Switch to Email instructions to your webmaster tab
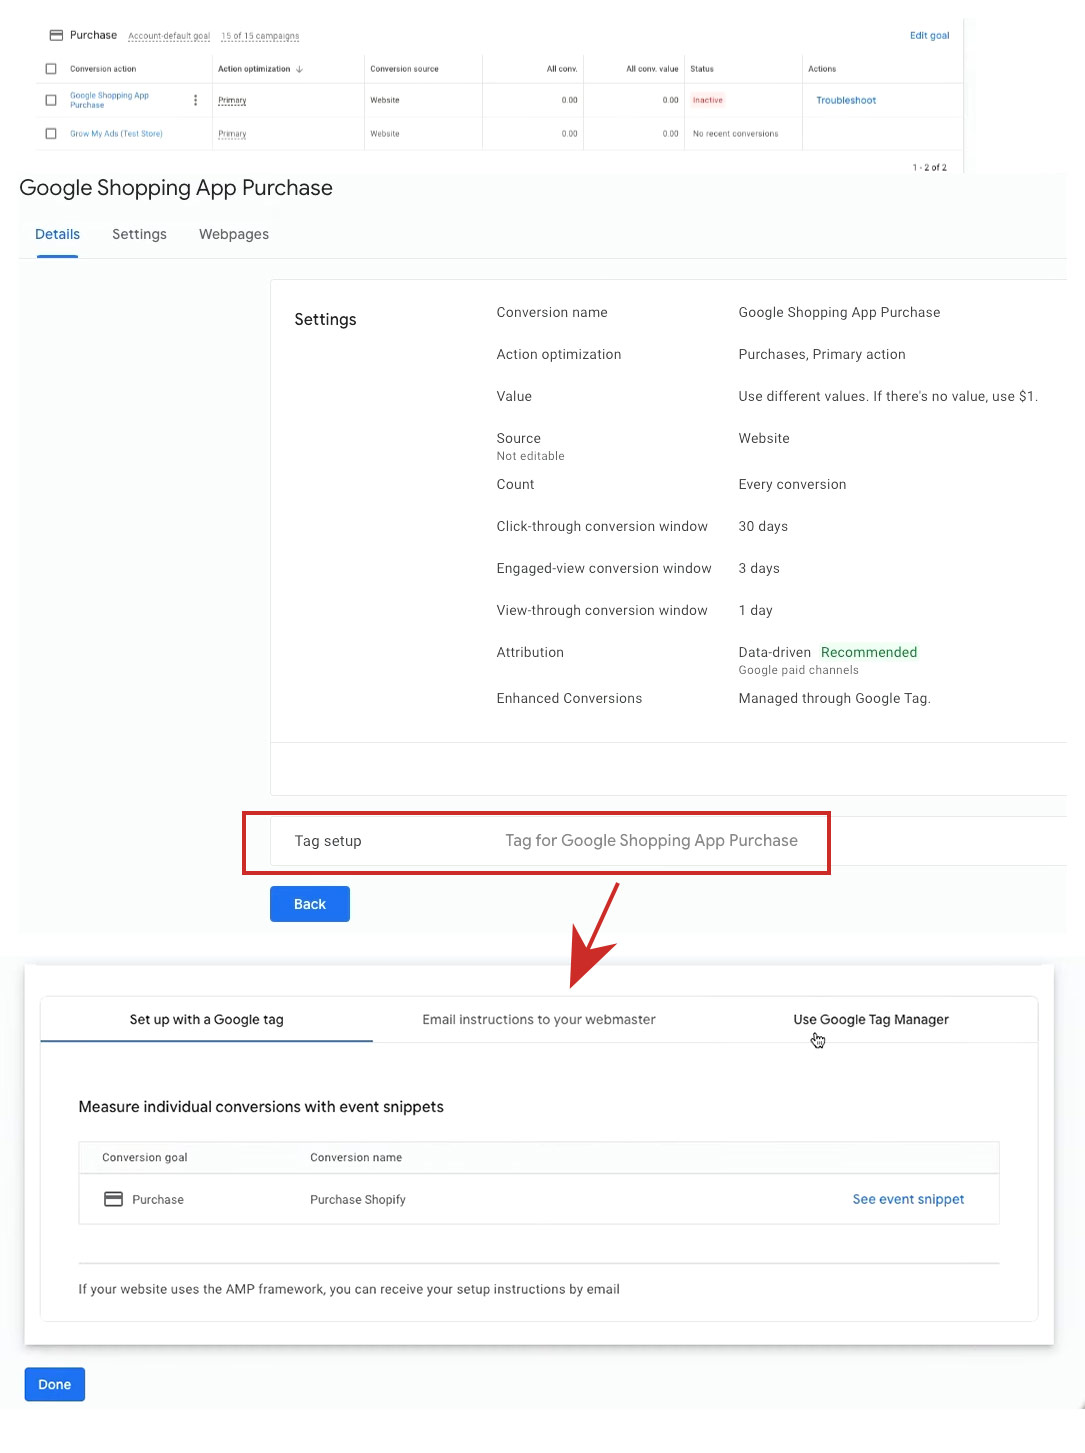Screen dimensions: 1085x1453 coord(539,1019)
